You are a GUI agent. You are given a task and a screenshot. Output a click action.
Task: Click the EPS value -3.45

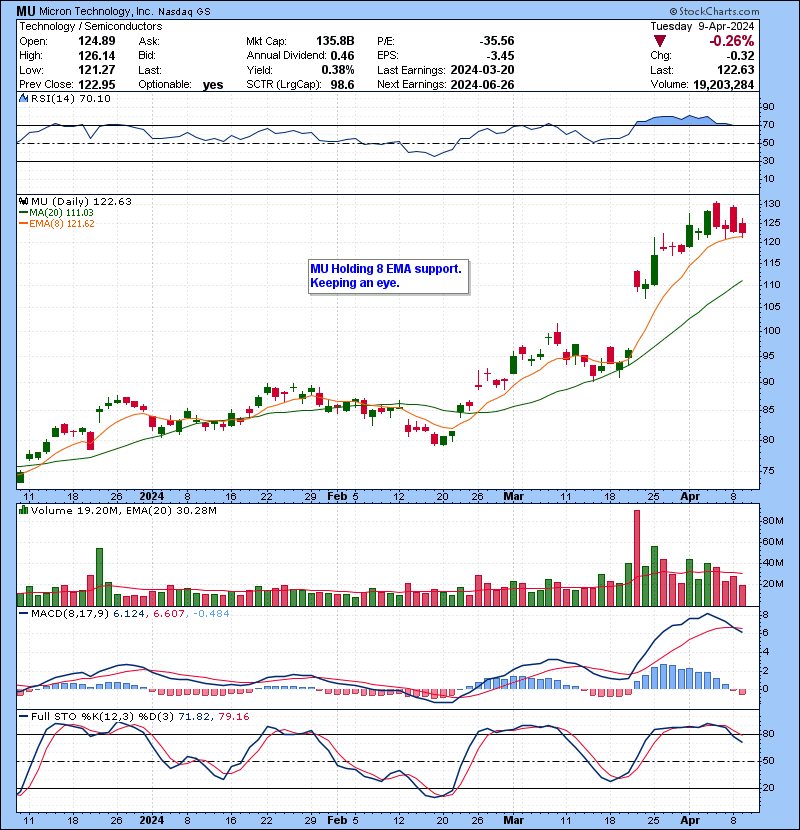pos(500,56)
